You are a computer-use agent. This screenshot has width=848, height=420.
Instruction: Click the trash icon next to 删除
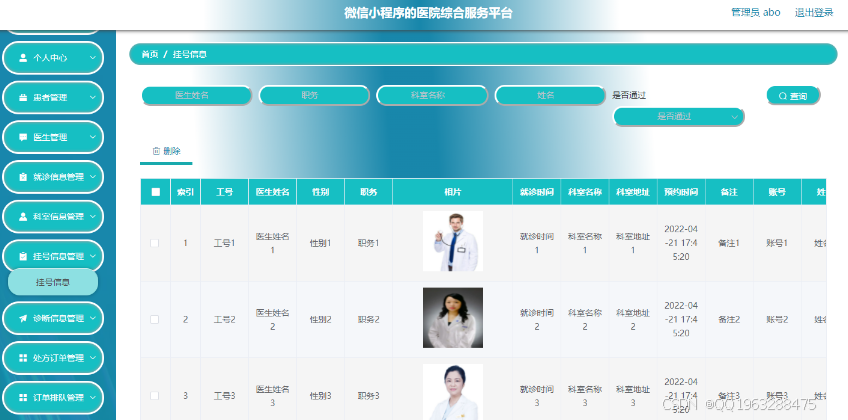(x=156, y=151)
